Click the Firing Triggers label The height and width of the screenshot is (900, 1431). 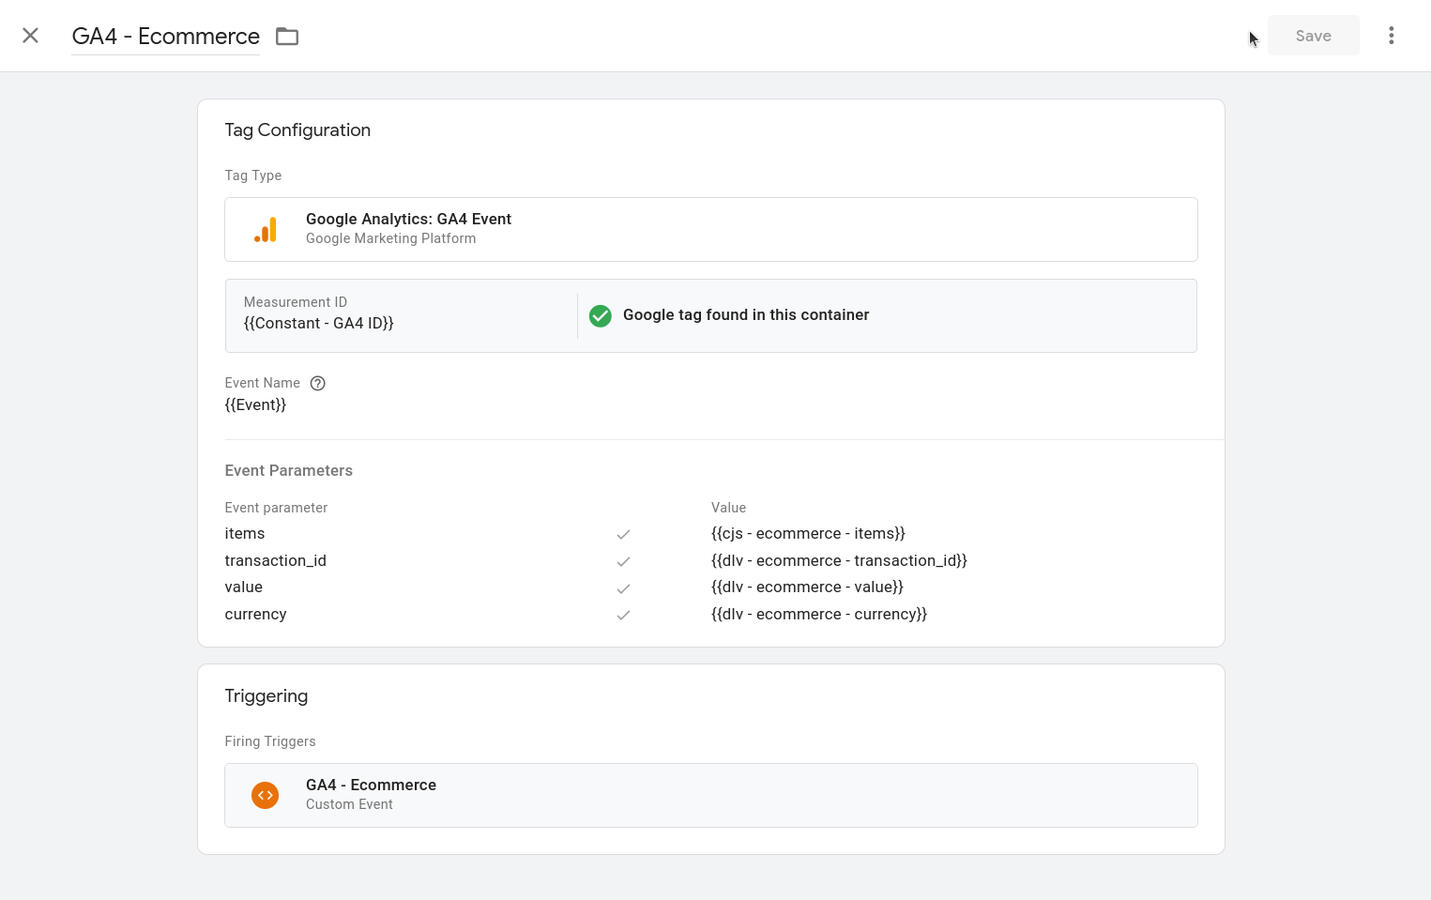[270, 741]
